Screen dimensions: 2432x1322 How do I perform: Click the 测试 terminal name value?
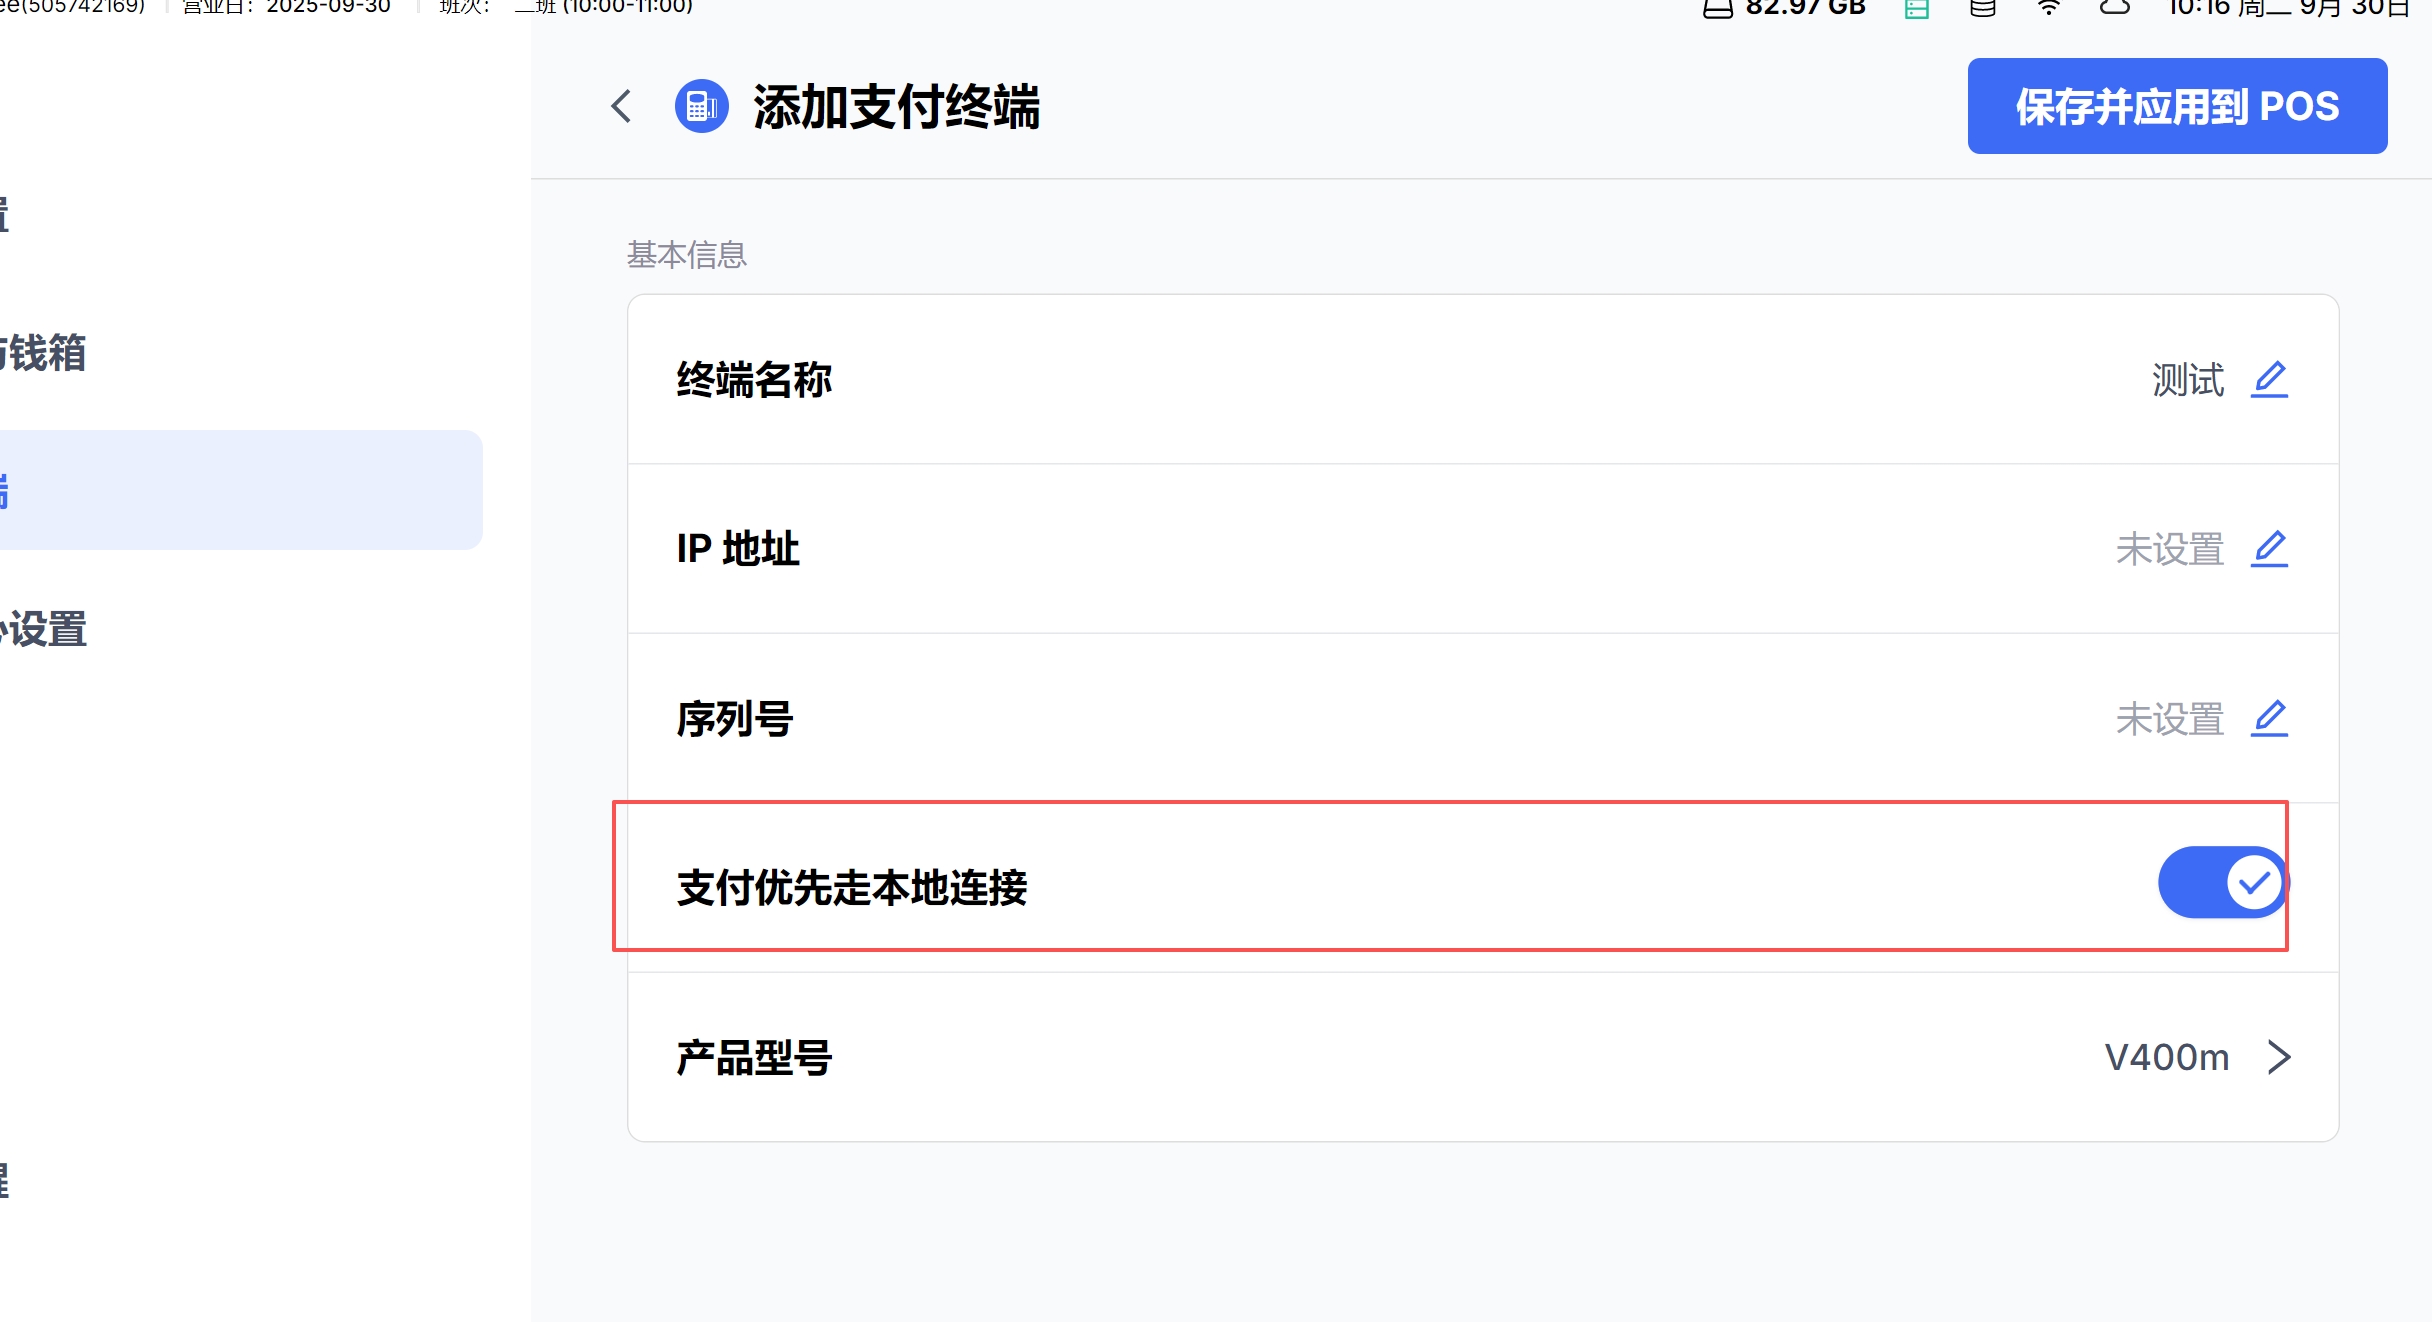(2187, 380)
